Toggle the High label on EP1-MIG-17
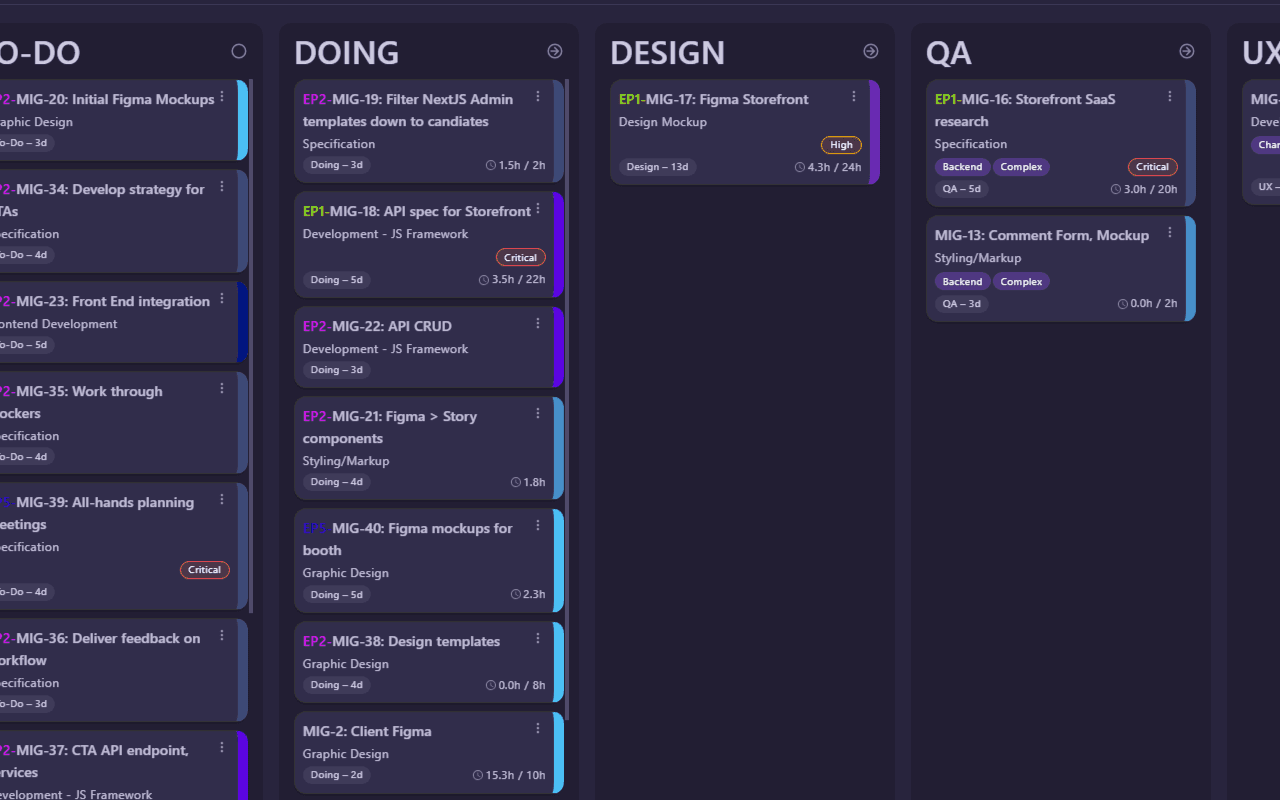1280x800 pixels. coord(841,144)
